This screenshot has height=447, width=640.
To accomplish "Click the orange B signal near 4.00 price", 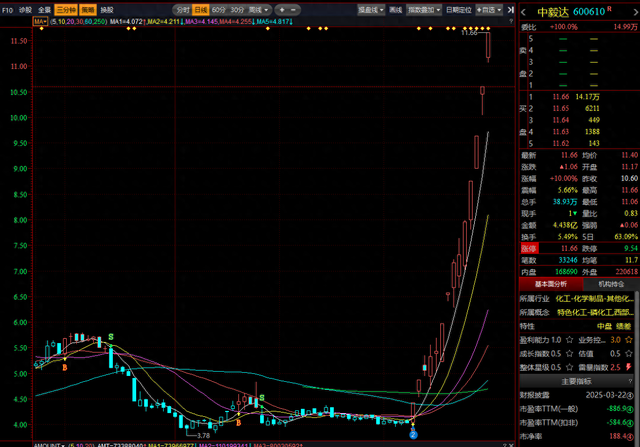I will [238, 423].
